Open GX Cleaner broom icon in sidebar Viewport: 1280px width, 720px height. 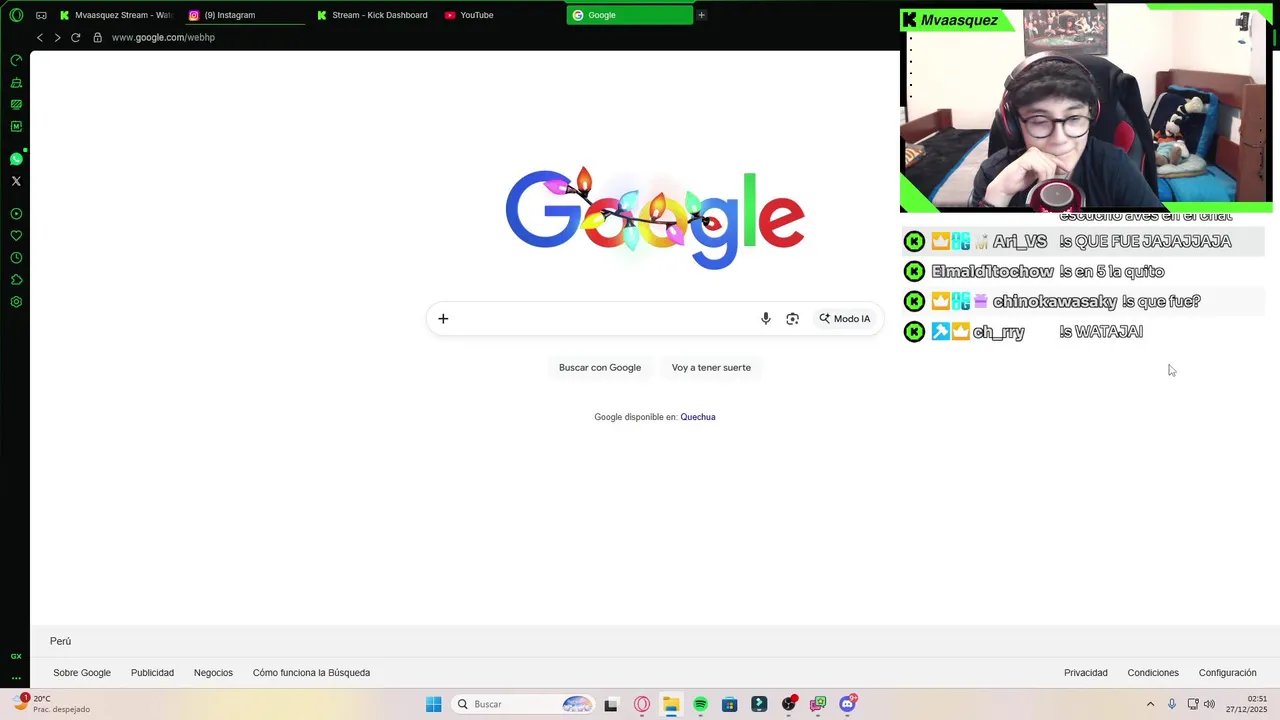coord(16,82)
